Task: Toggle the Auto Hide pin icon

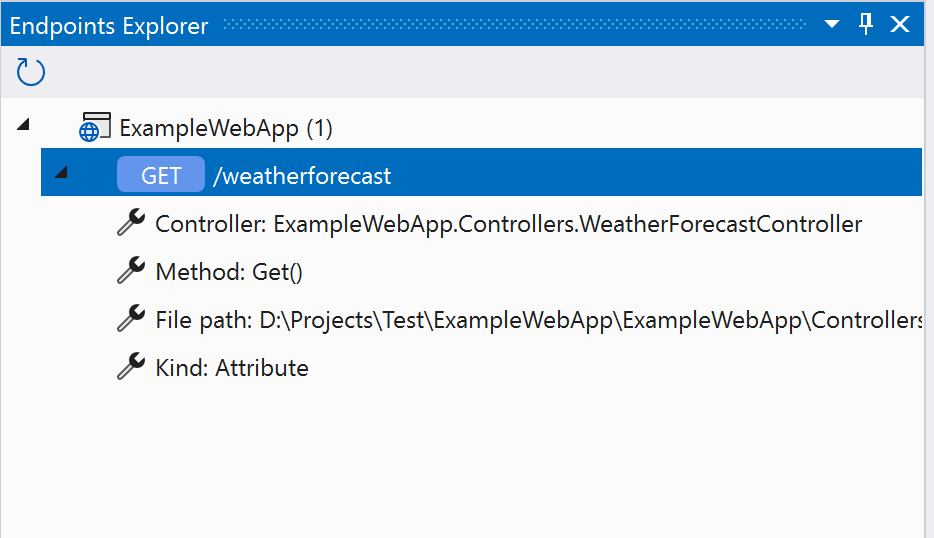Action: [x=866, y=24]
